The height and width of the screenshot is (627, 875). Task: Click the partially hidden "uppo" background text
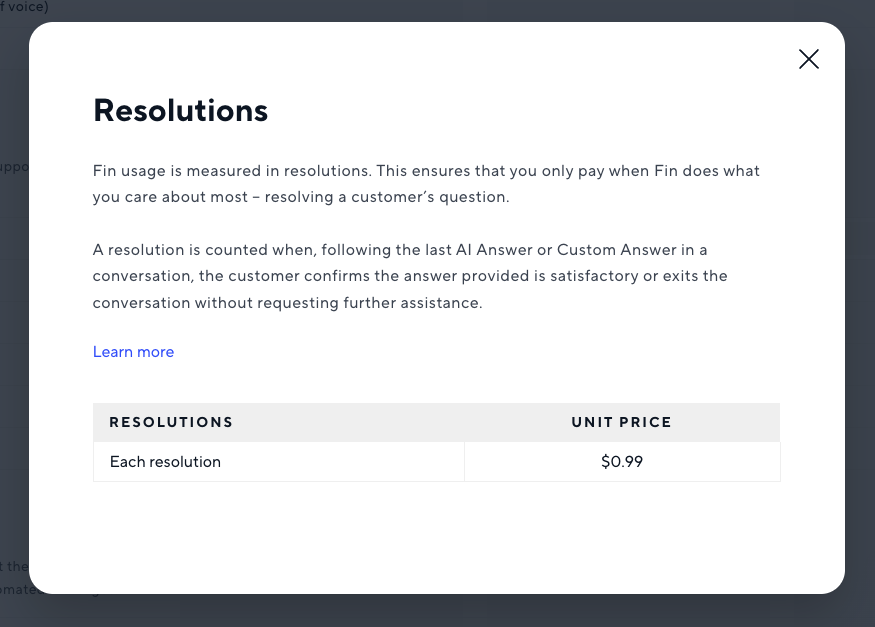click(14, 167)
